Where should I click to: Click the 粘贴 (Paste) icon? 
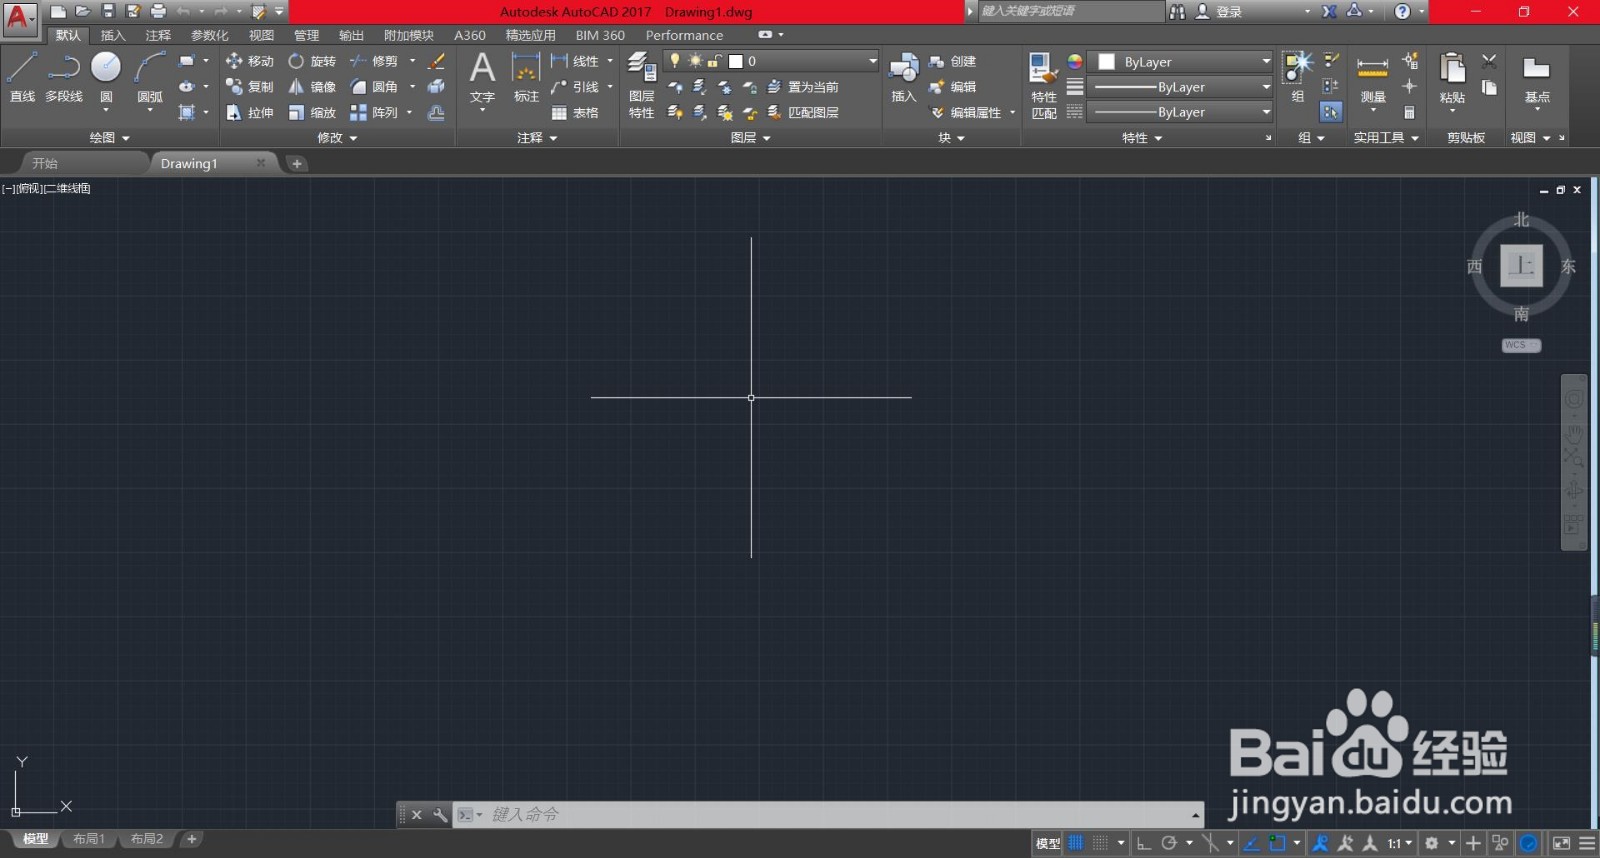coord(1452,80)
